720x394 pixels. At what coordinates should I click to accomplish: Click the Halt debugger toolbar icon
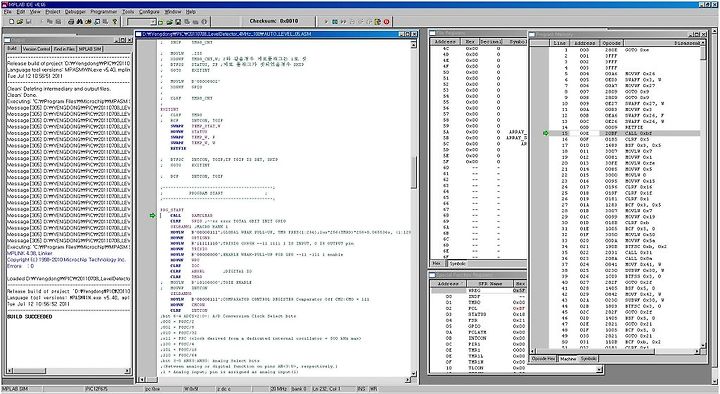click(335, 22)
